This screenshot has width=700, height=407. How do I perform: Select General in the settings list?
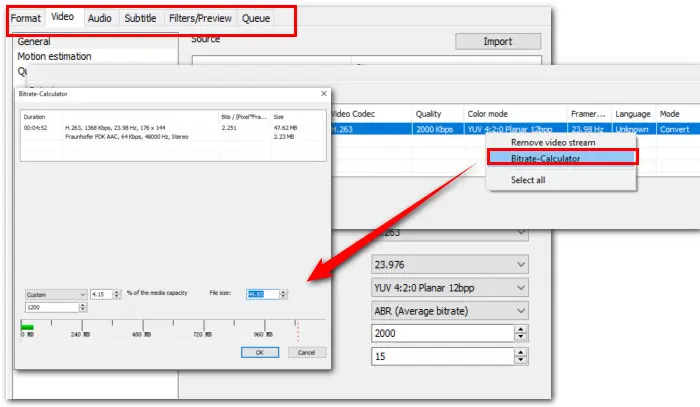(x=34, y=42)
